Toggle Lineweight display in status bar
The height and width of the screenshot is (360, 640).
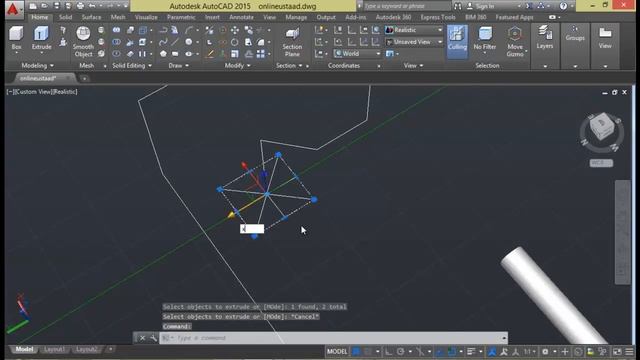click(x=471, y=351)
